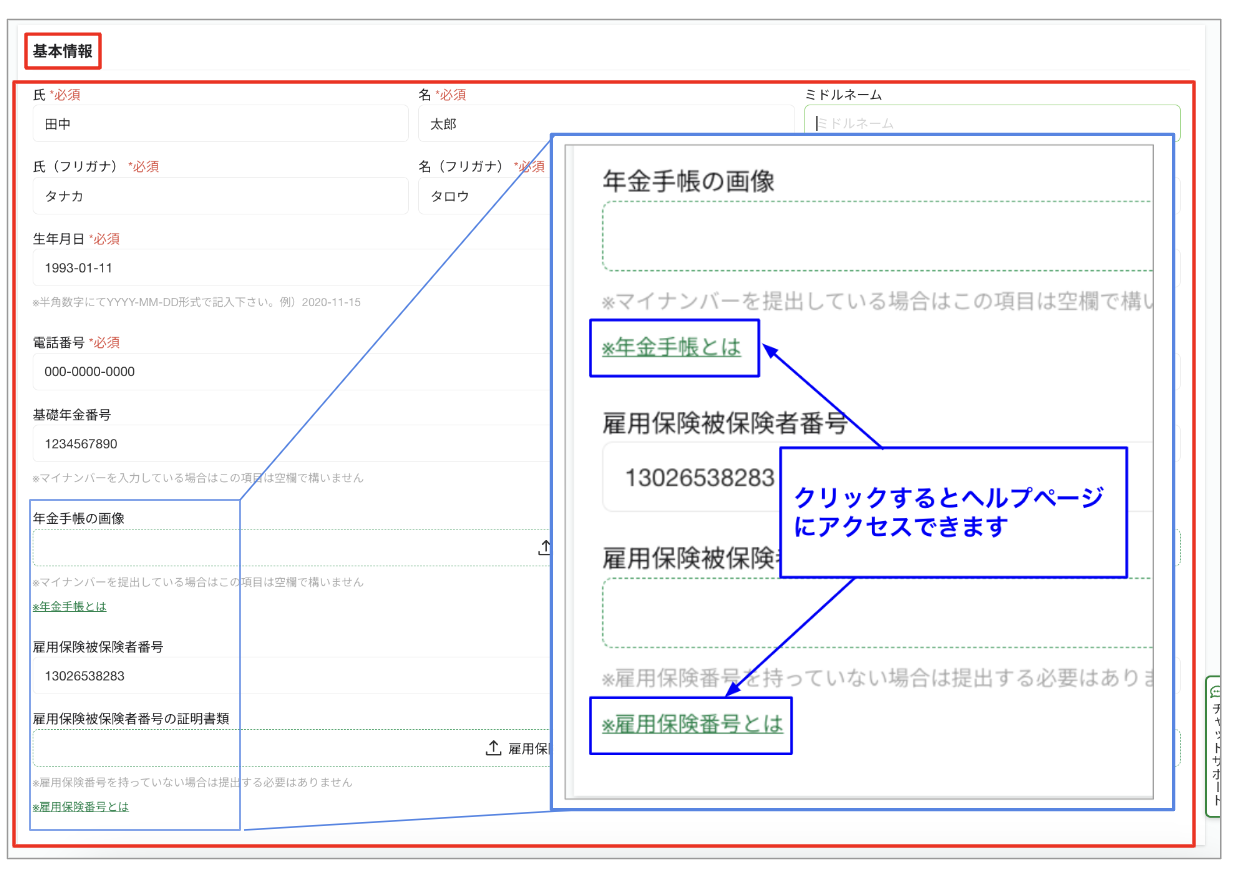
Task: Click the 電話番号 field with 000-0000-0000
Action: click(x=292, y=371)
